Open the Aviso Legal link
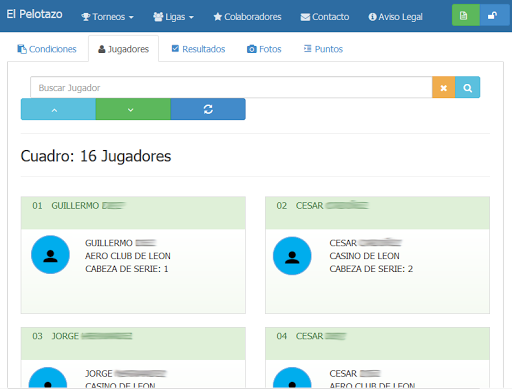This screenshot has width=512, height=389. coord(395,17)
